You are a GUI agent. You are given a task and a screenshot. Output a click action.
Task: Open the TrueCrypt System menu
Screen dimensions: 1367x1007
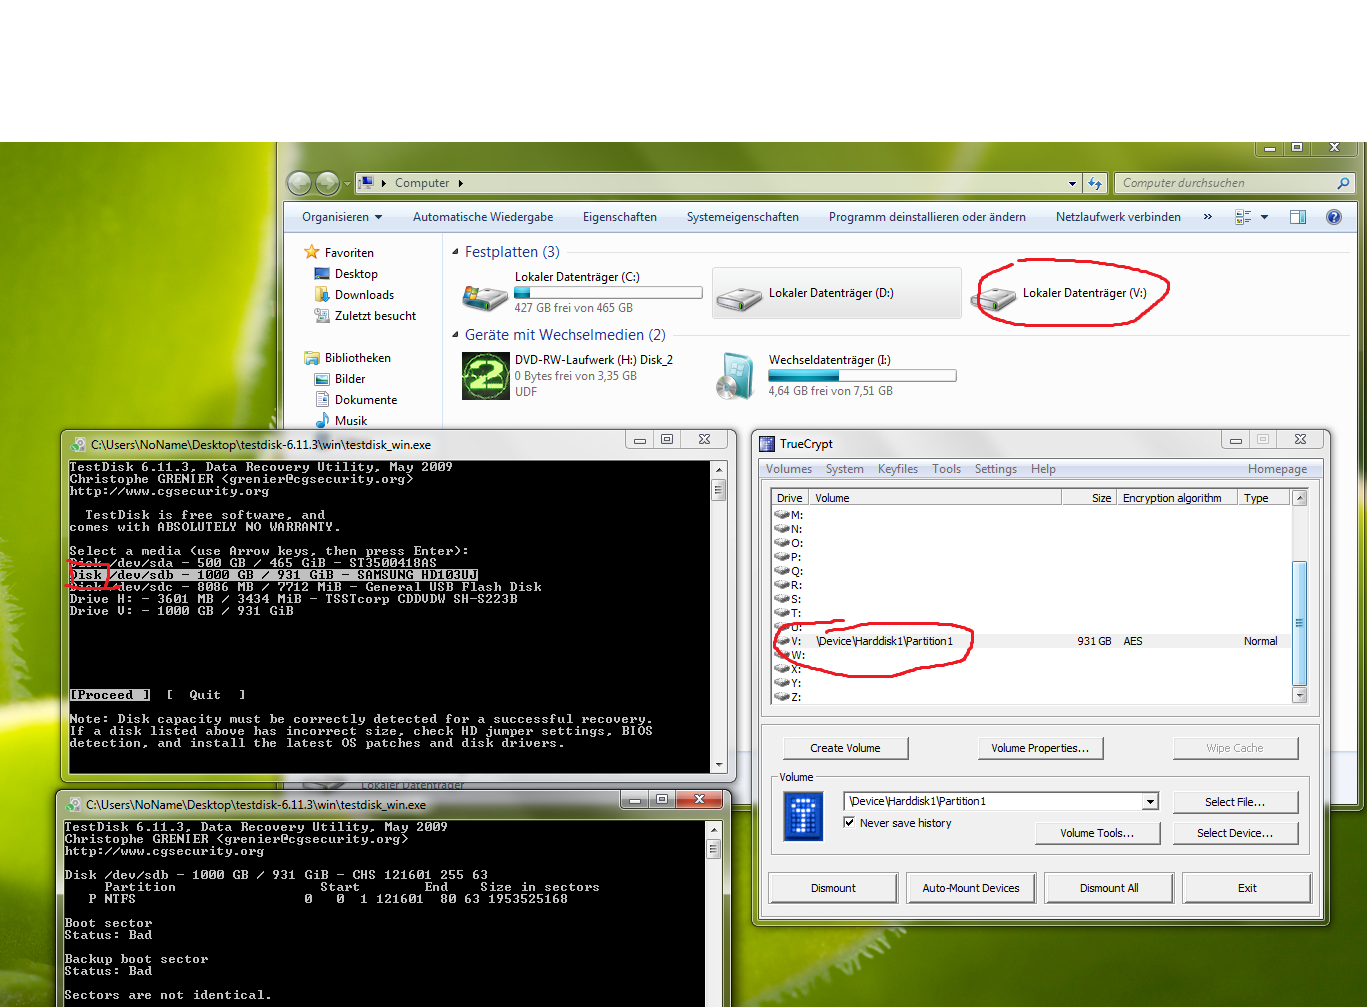pos(845,469)
